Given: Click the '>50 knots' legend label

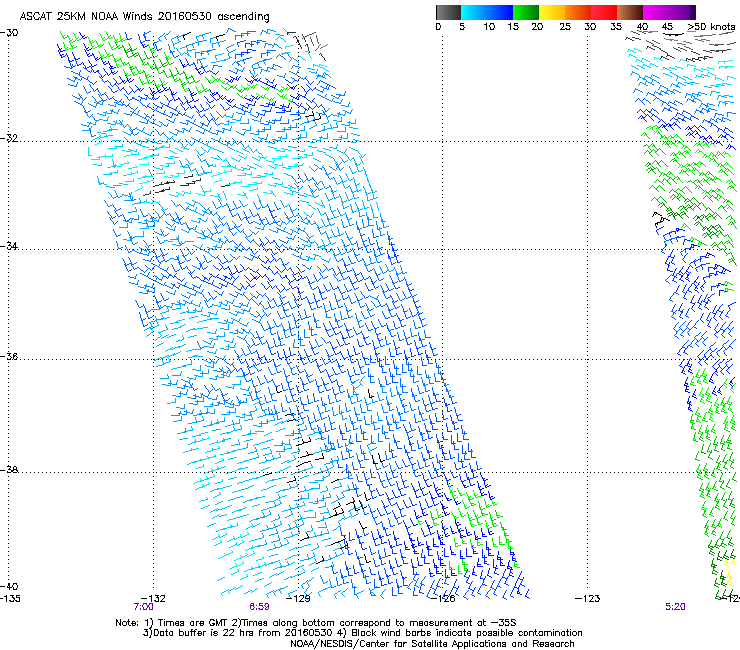Looking at the screenshot, I should (711, 26).
